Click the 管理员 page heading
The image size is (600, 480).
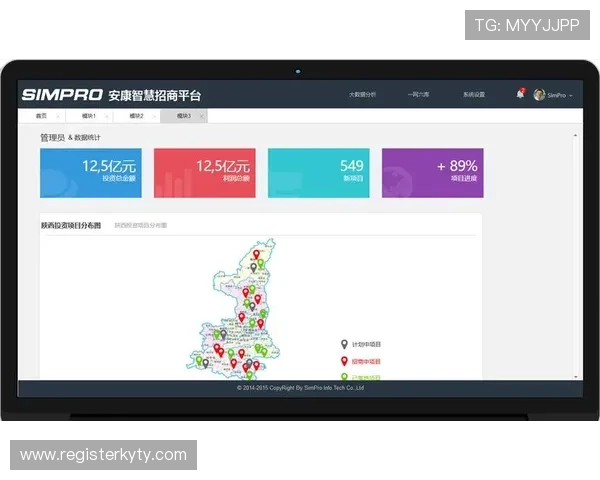52,137
